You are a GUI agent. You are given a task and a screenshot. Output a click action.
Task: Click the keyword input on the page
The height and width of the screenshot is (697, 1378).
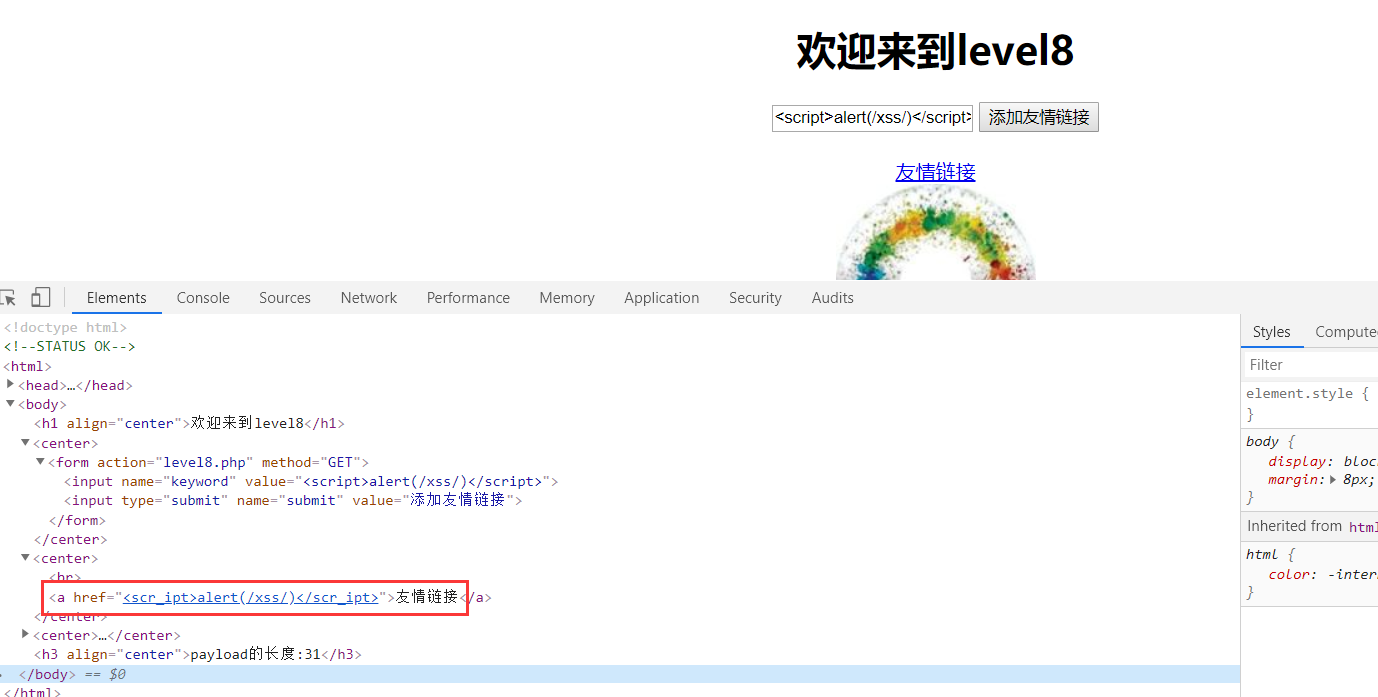coord(872,117)
